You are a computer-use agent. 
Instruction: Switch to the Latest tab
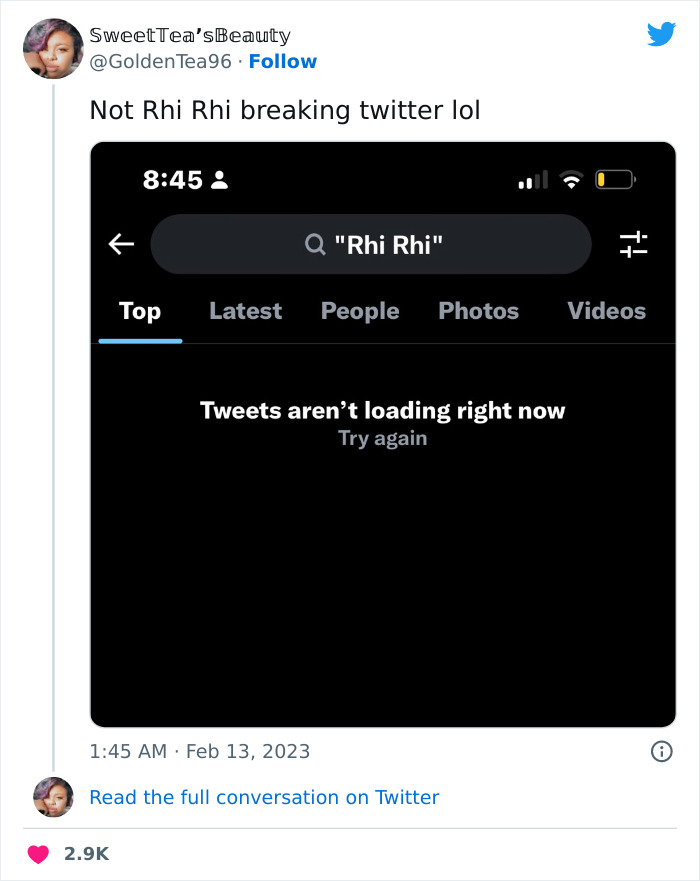tap(245, 311)
